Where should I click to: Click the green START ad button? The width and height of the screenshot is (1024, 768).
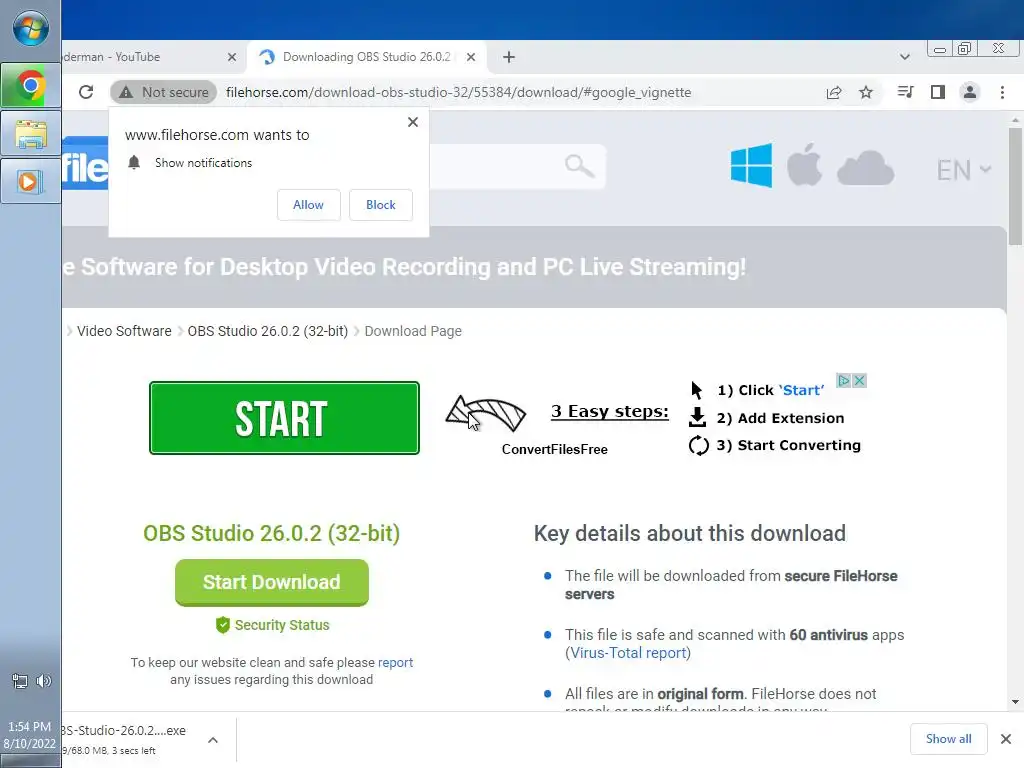284,418
